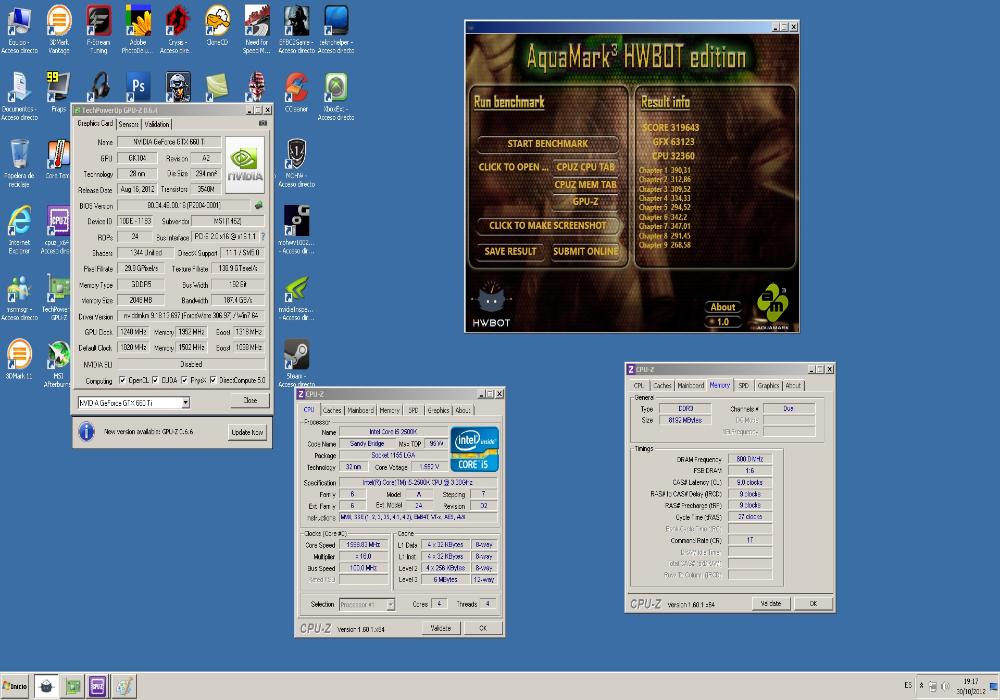Click OK in the CPU-Z Memory window
1000x700 pixels.
[813, 603]
